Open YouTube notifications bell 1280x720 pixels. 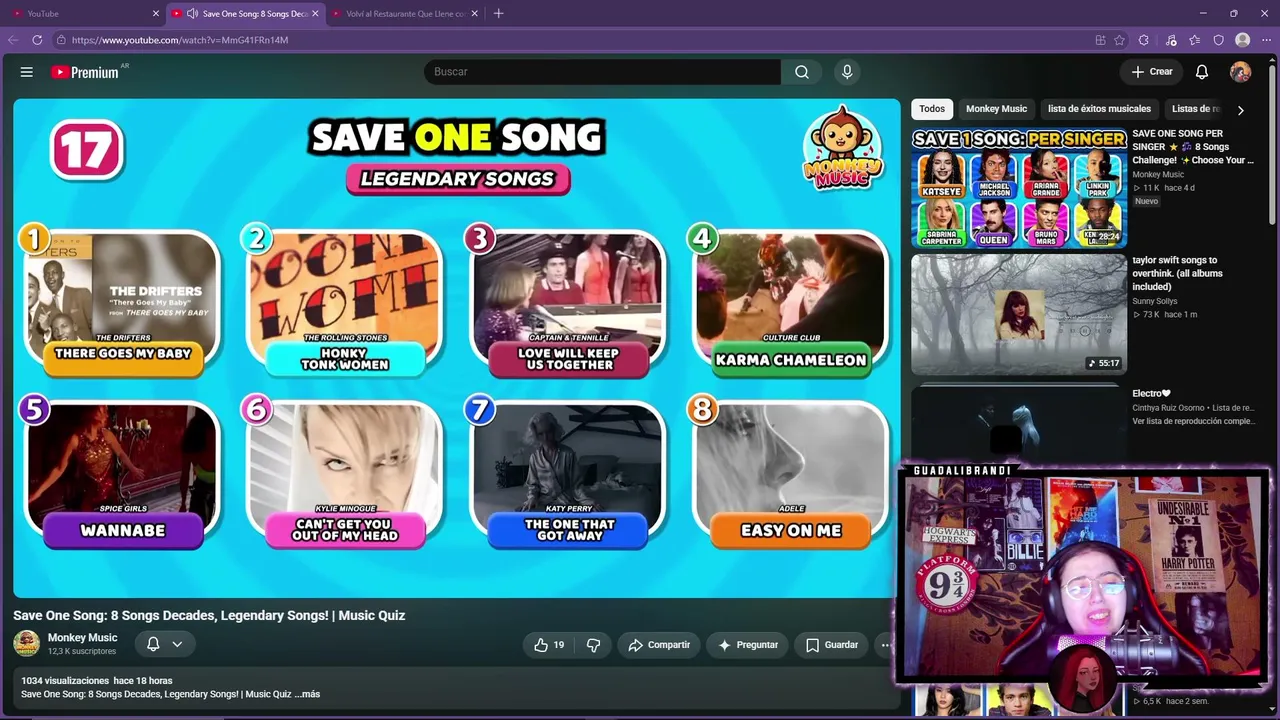(1202, 72)
